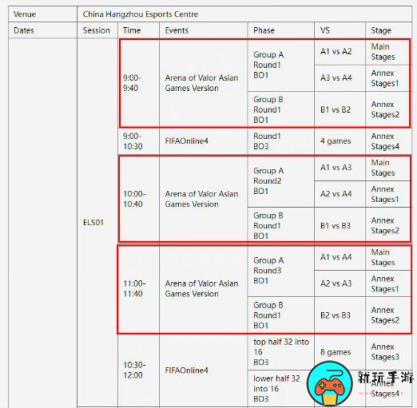417x408 pixels.
Task: Click the Events column header
Action: (203, 30)
